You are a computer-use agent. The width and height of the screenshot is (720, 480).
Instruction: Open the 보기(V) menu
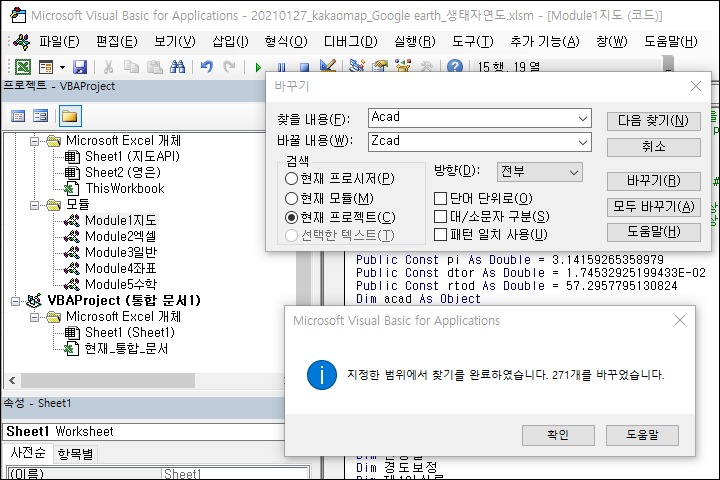point(174,42)
